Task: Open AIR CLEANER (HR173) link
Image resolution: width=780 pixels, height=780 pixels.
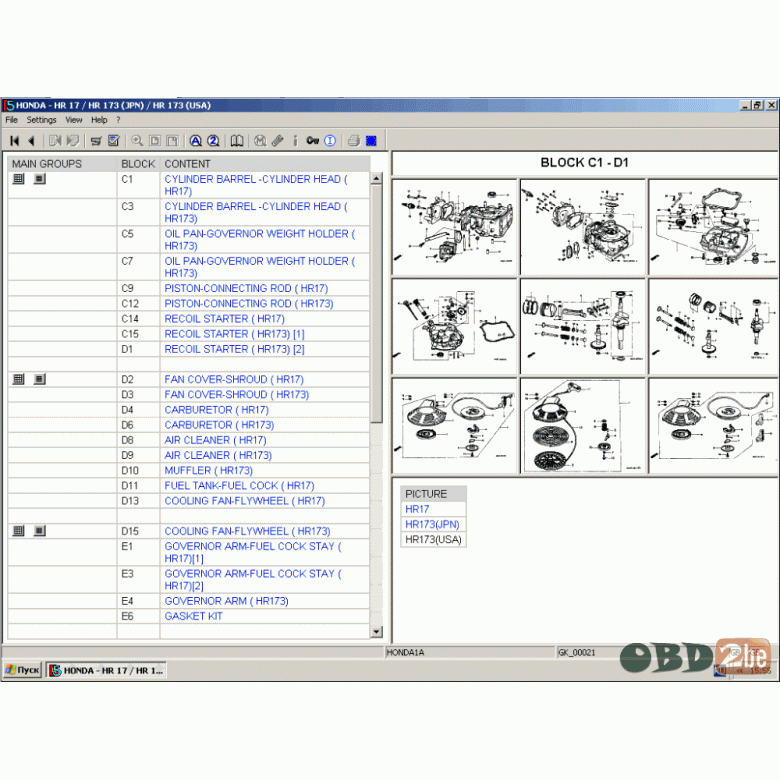Action: 218,455
